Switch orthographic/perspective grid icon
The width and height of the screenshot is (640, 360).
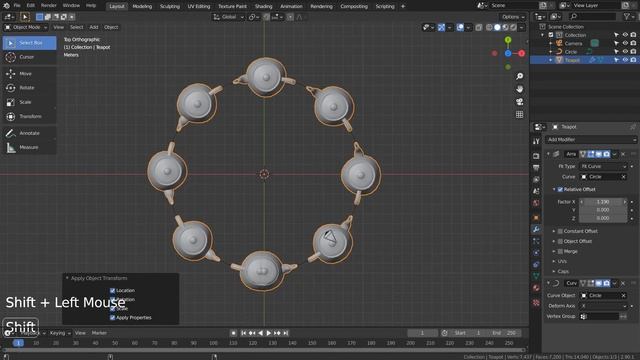(520, 115)
